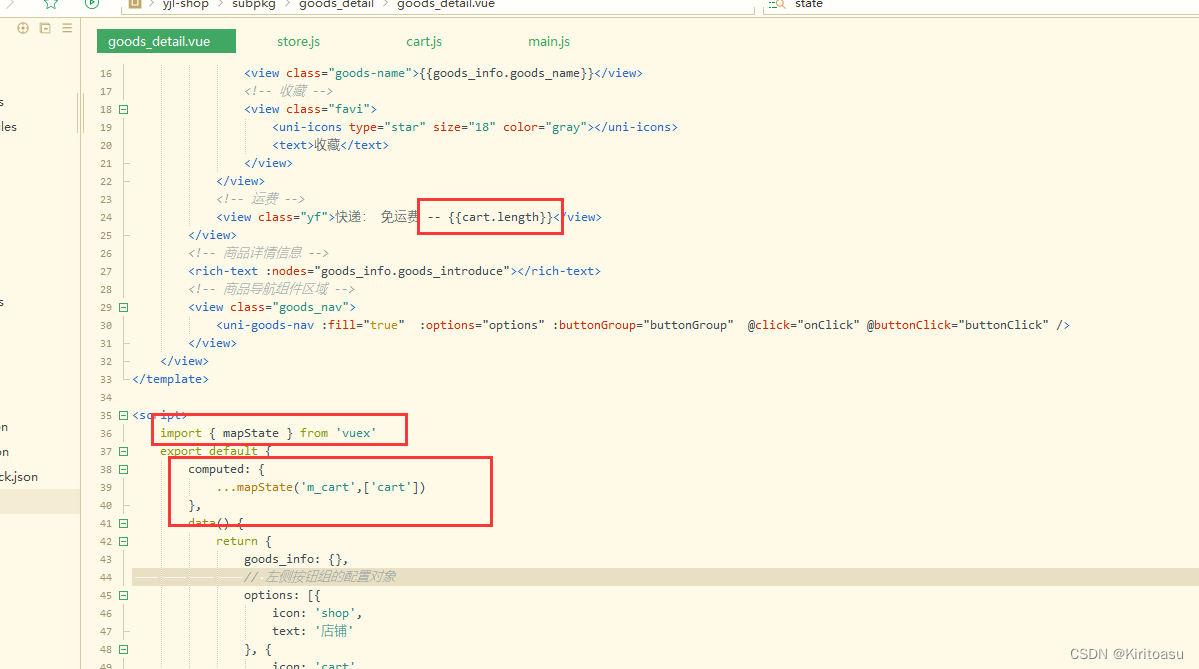The image size is (1199, 669).
Task: Collapse the export default fold at line 37
Action: pyautogui.click(x=123, y=451)
